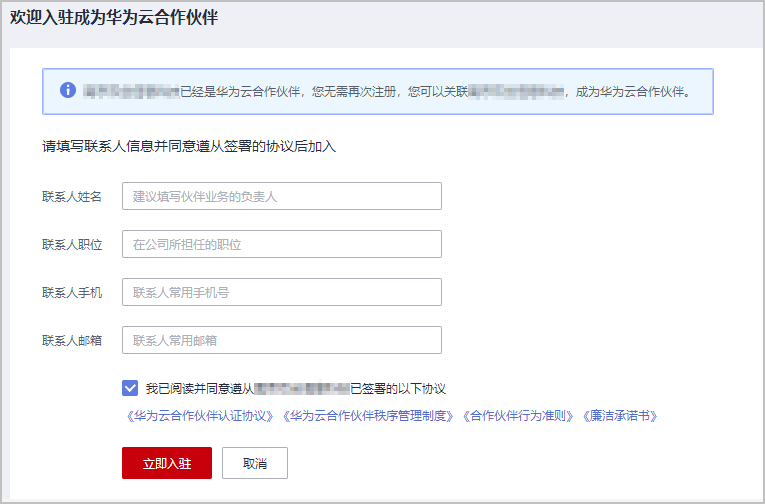The width and height of the screenshot is (765, 504).
Task: Click the red 立即入驻 button
Action: (167, 463)
